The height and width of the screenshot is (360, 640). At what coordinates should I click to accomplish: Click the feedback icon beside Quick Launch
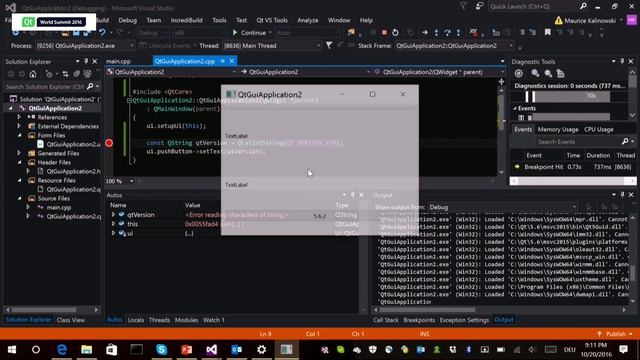tap(479, 6)
